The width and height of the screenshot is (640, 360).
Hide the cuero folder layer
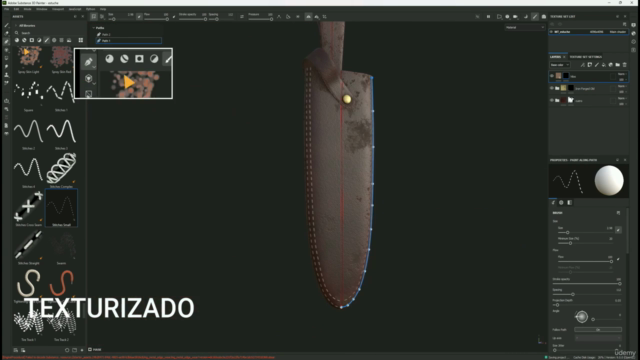tap(552, 100)
